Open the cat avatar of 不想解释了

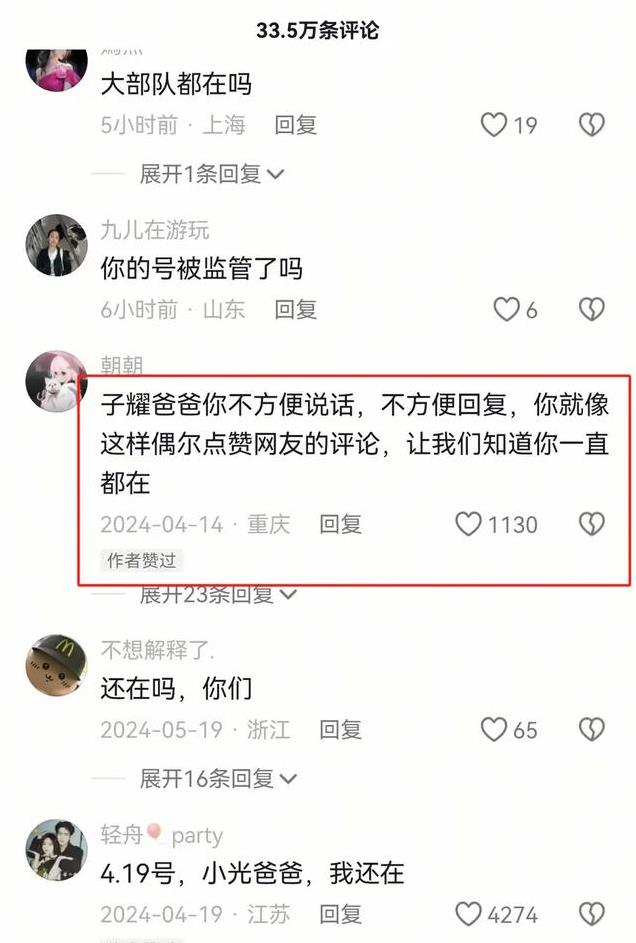click(x=57, y=665)
